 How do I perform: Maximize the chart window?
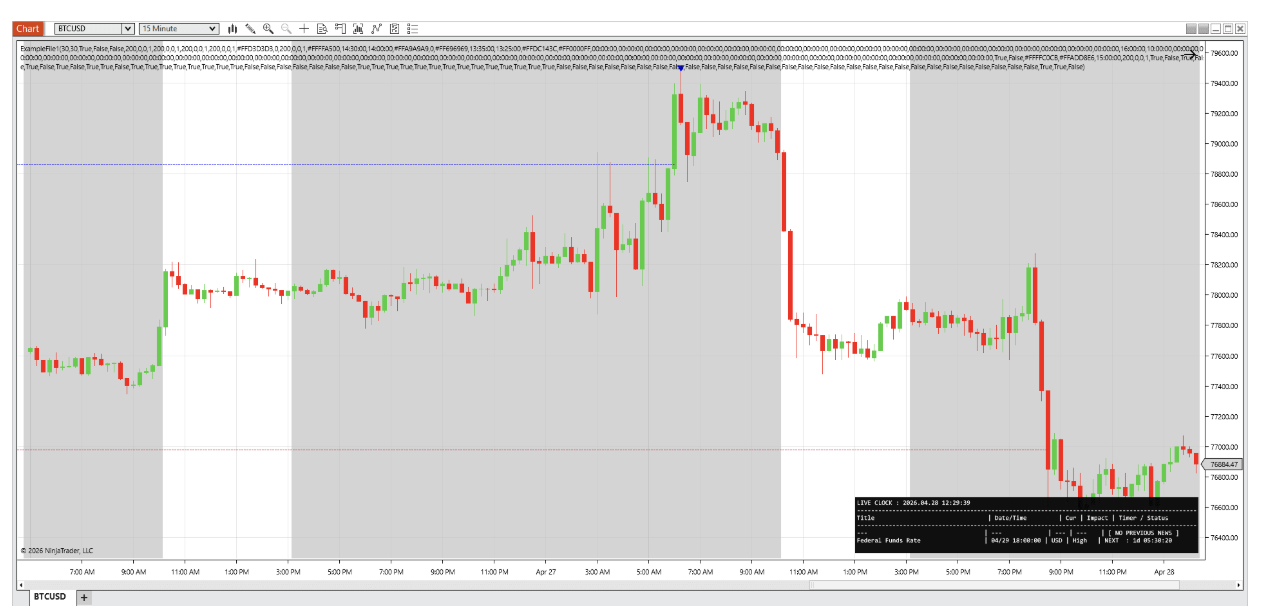(1228, 29)
